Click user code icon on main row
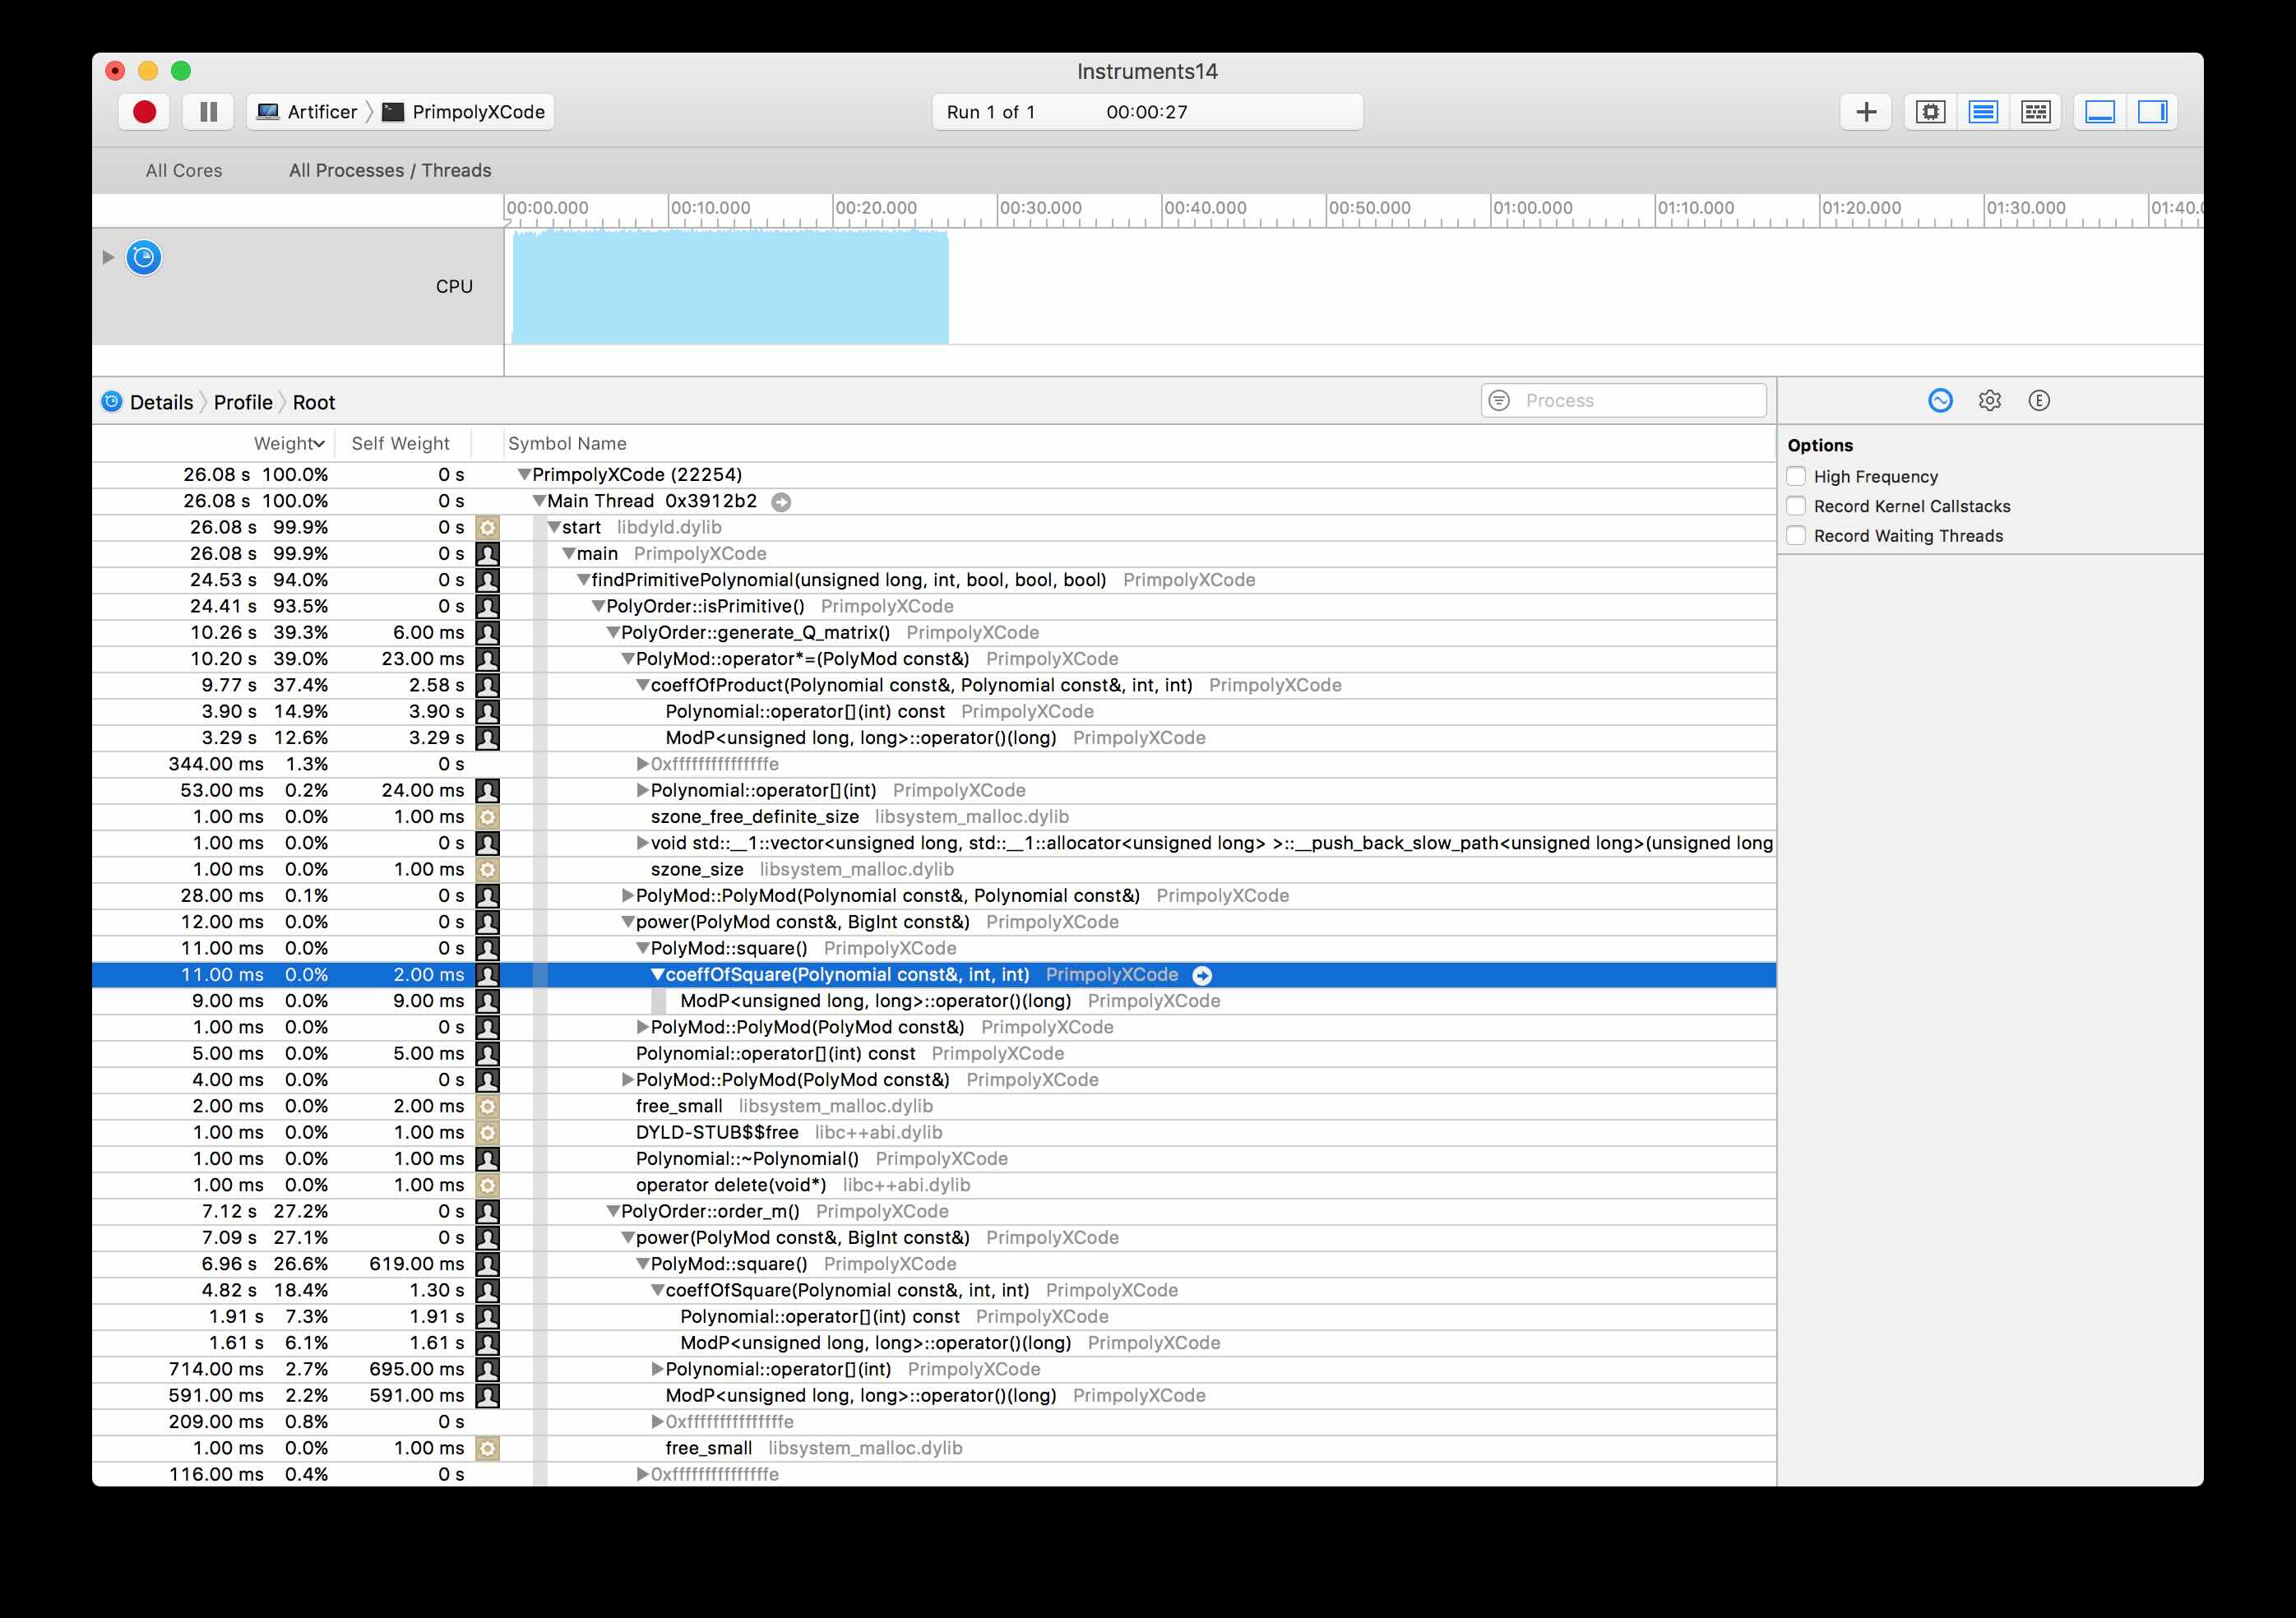Image resolution: width=2296 pixels, height=1618 pixels. click(487, 554)
